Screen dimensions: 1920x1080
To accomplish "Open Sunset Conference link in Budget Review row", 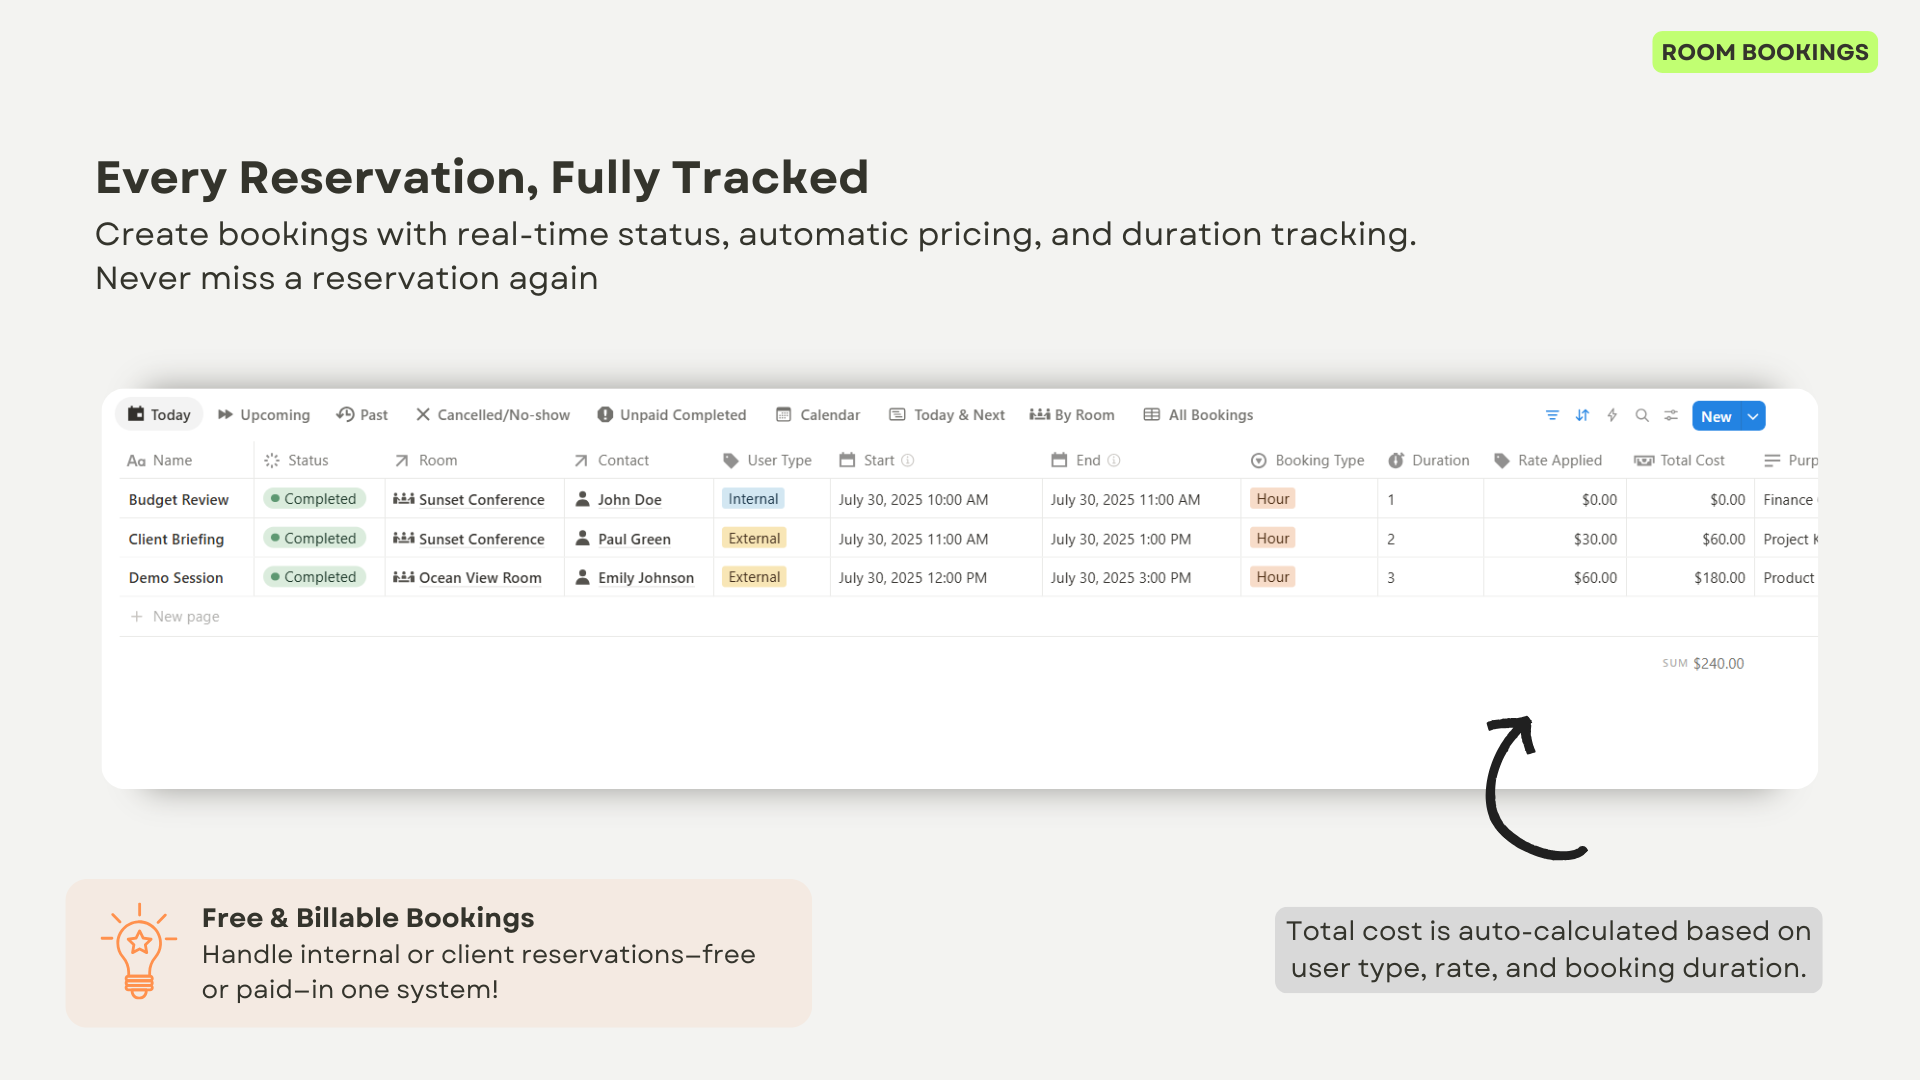I will tap(481, 499).
